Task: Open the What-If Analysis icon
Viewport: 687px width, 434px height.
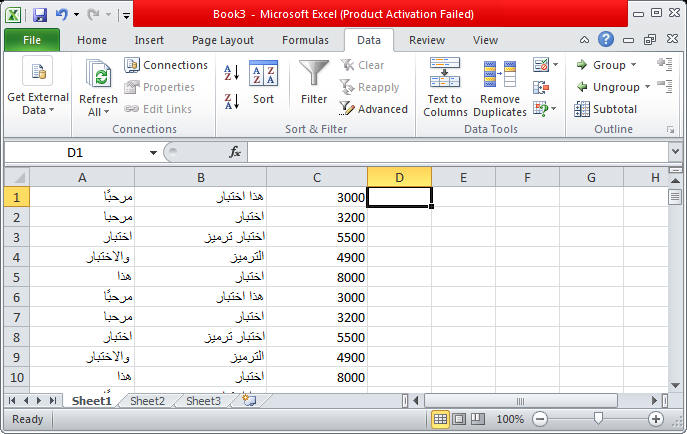Action: (x=541, y=109)
